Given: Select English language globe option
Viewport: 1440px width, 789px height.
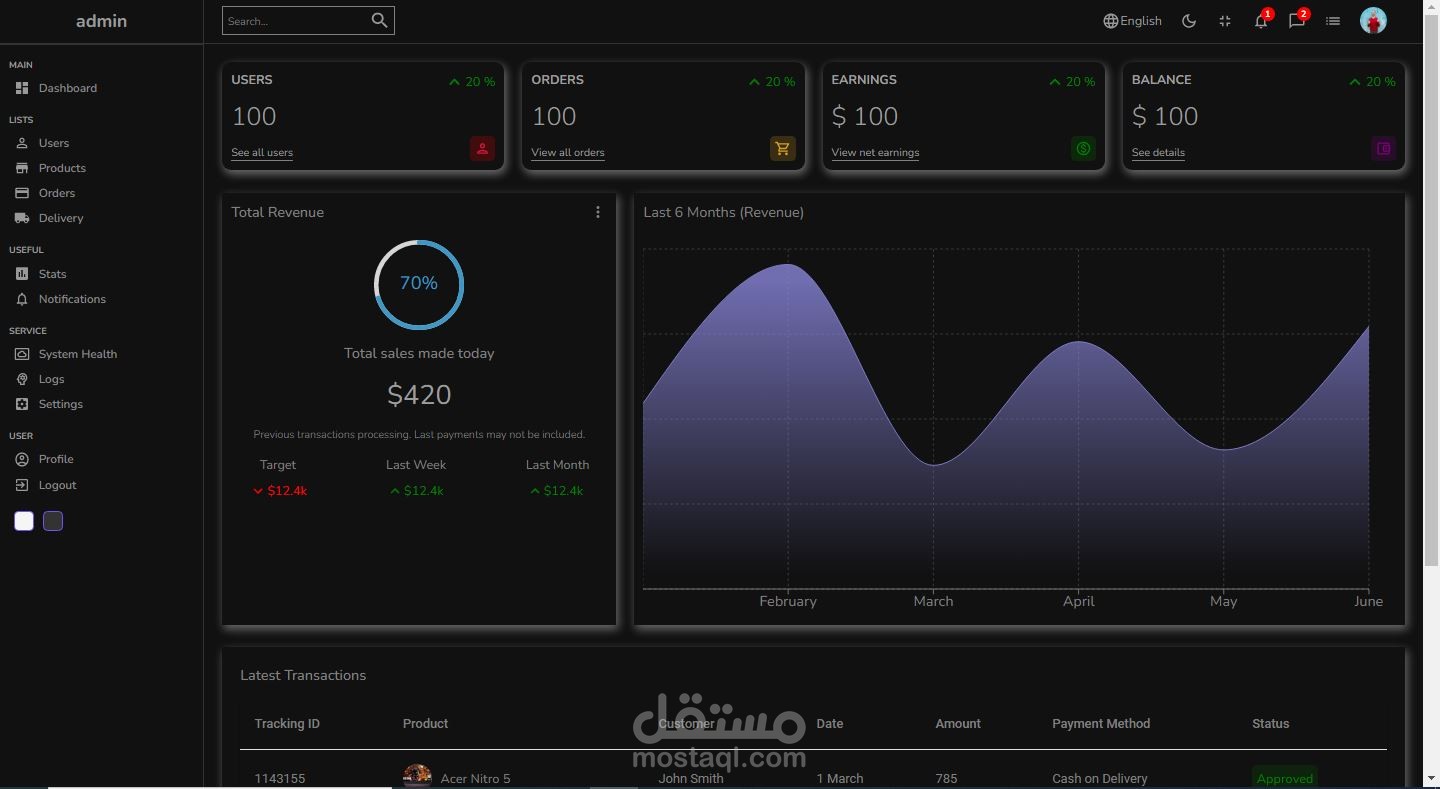Looking at the screenshot, I should 1132,21.
